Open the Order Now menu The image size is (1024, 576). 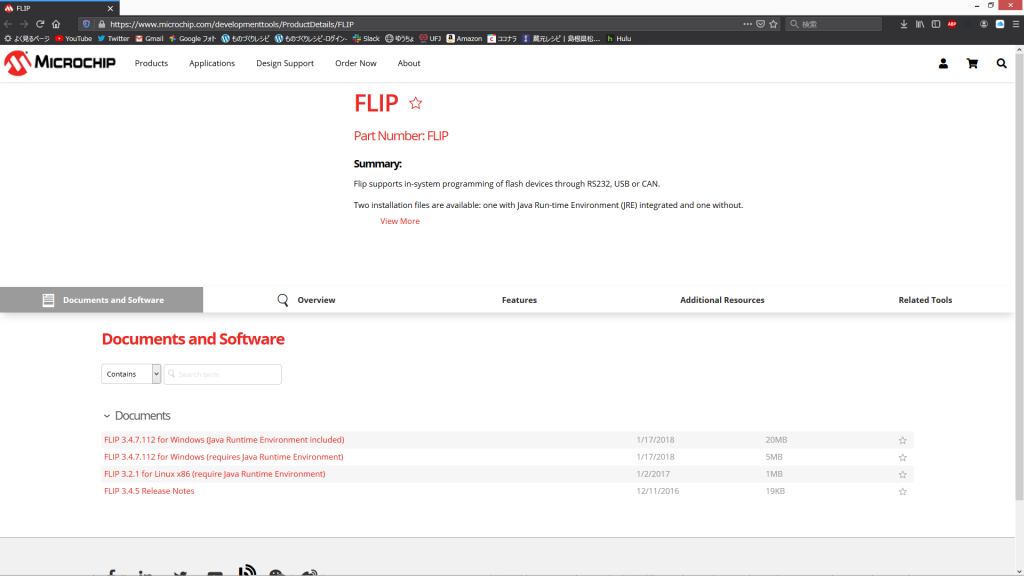point(355,63)
